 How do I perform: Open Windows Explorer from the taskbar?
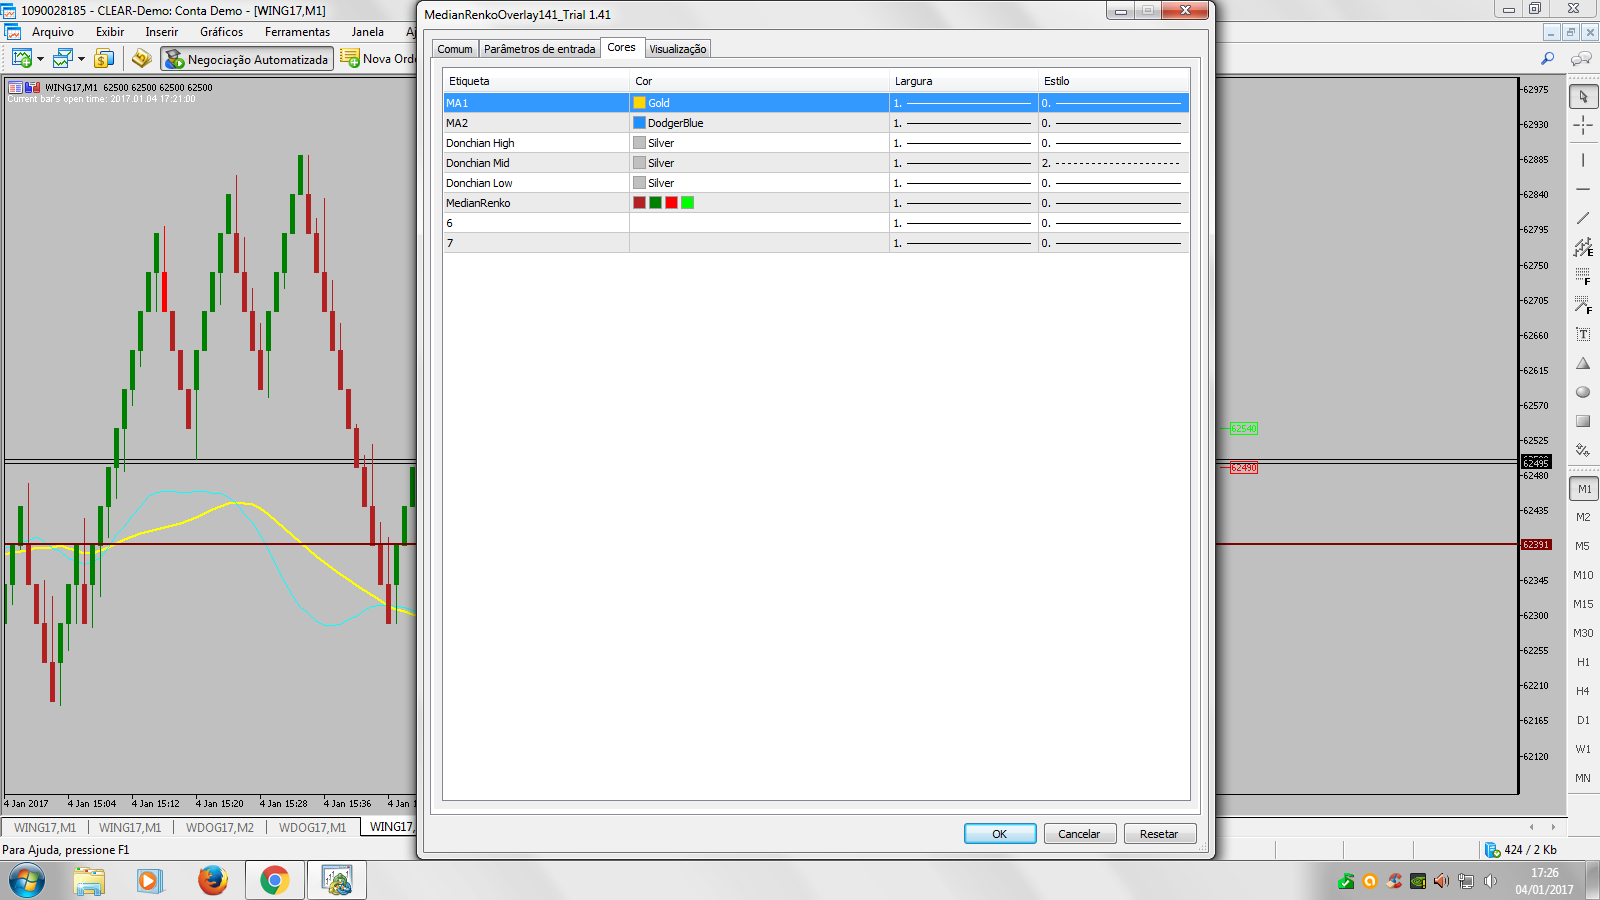pyautogui.click(x=89, y=880)
